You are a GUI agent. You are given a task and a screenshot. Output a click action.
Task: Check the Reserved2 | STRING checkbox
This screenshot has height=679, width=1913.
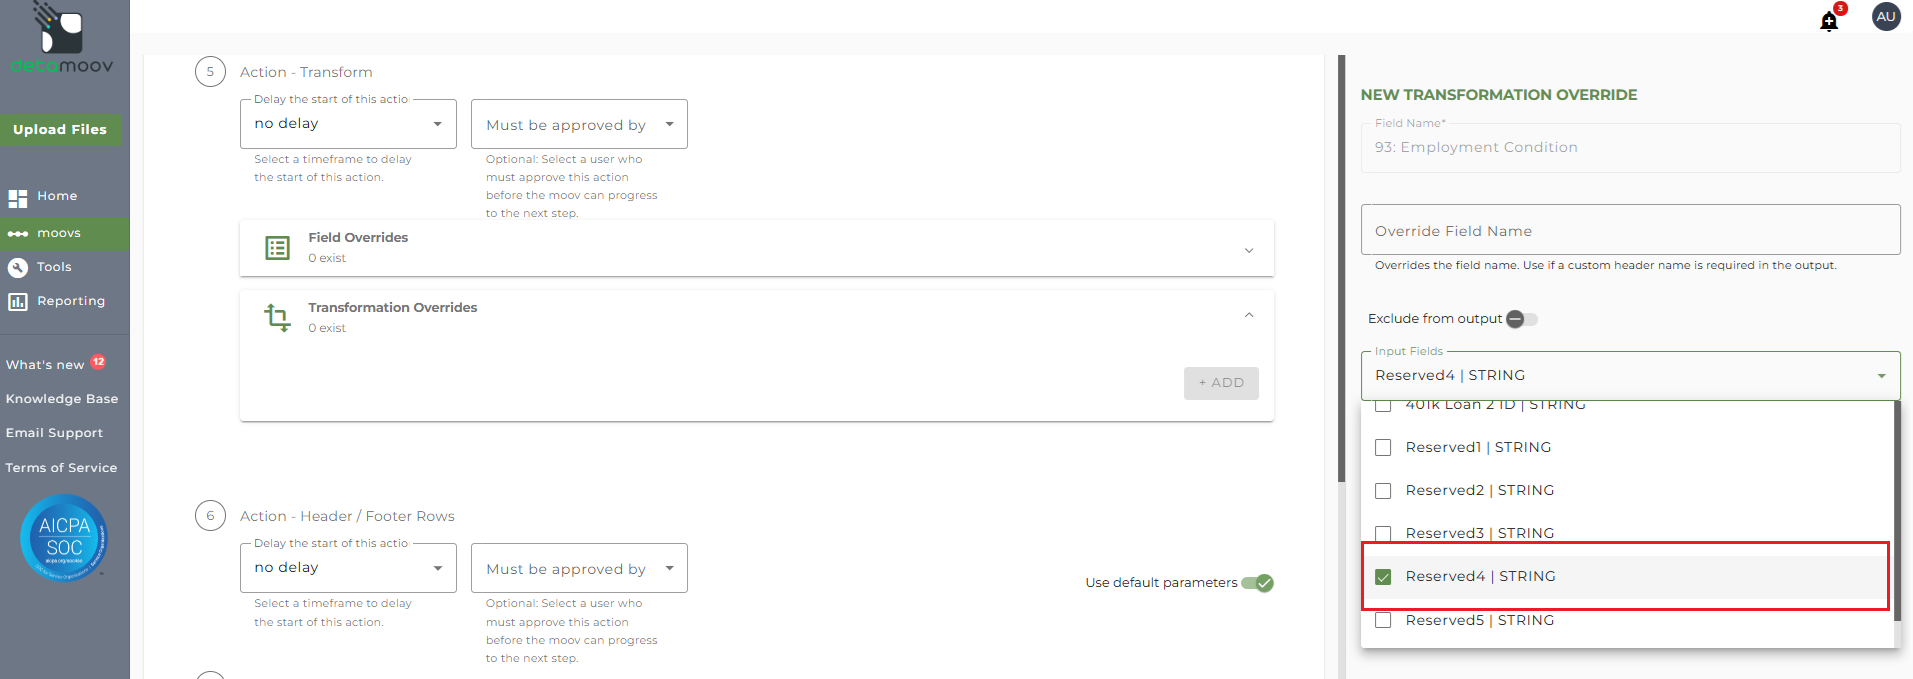(1383, 491)
